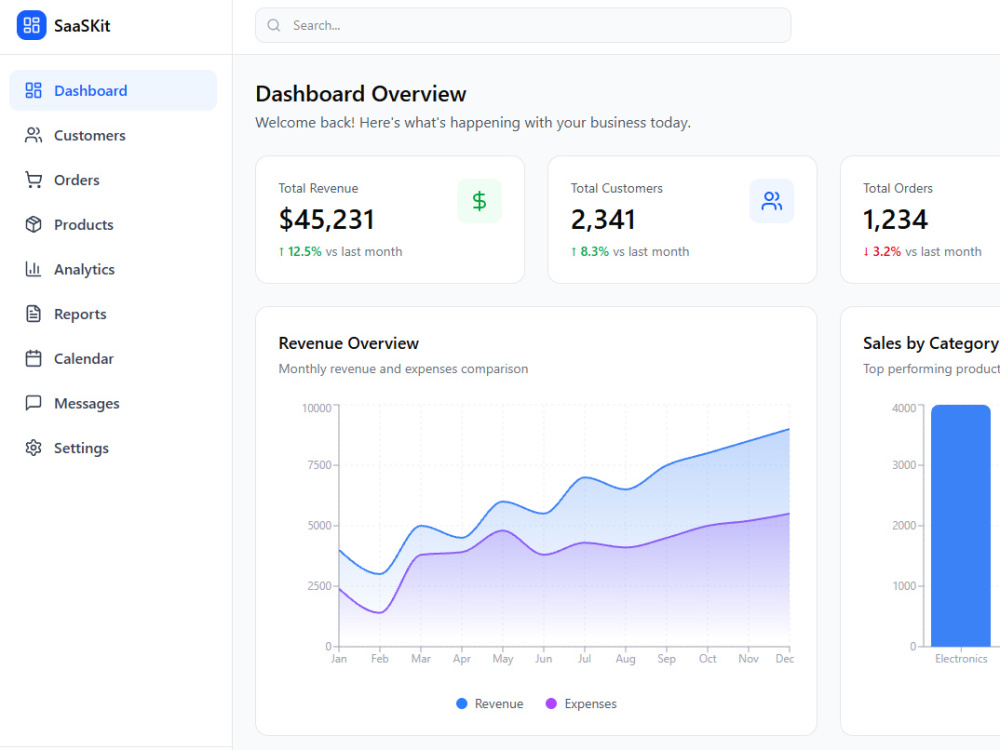
Task: Click the Jan label on chart axis
Action: [x=339, y=659]
